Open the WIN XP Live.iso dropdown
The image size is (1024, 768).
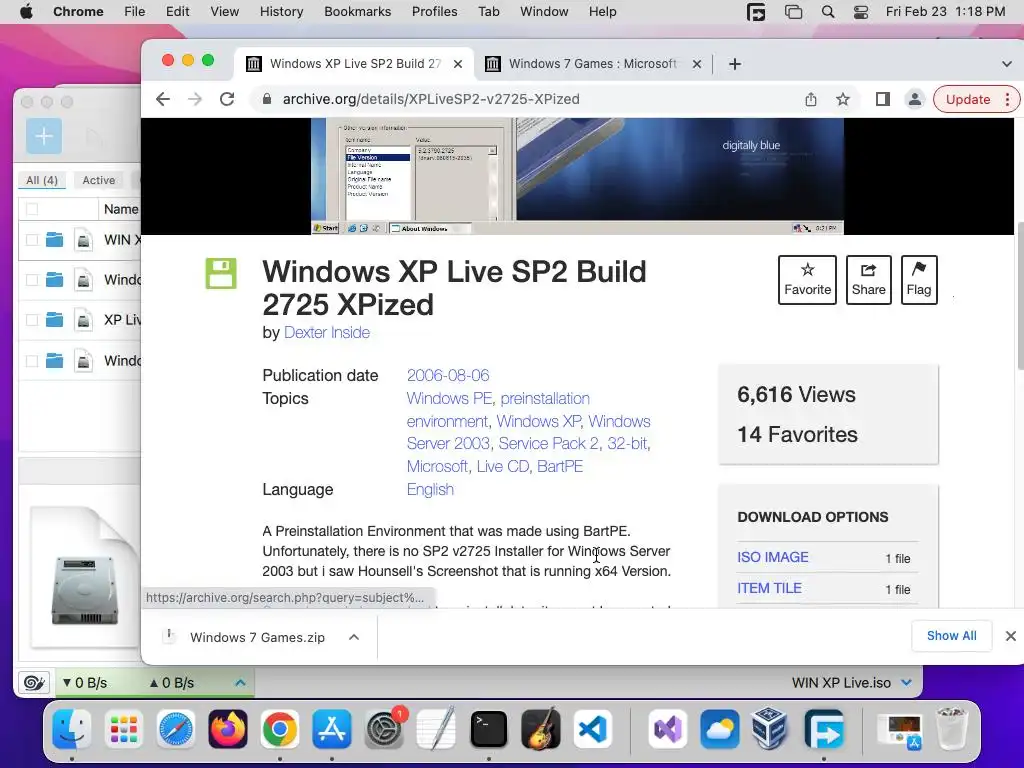pyautogui.click(x=906, y=682)
